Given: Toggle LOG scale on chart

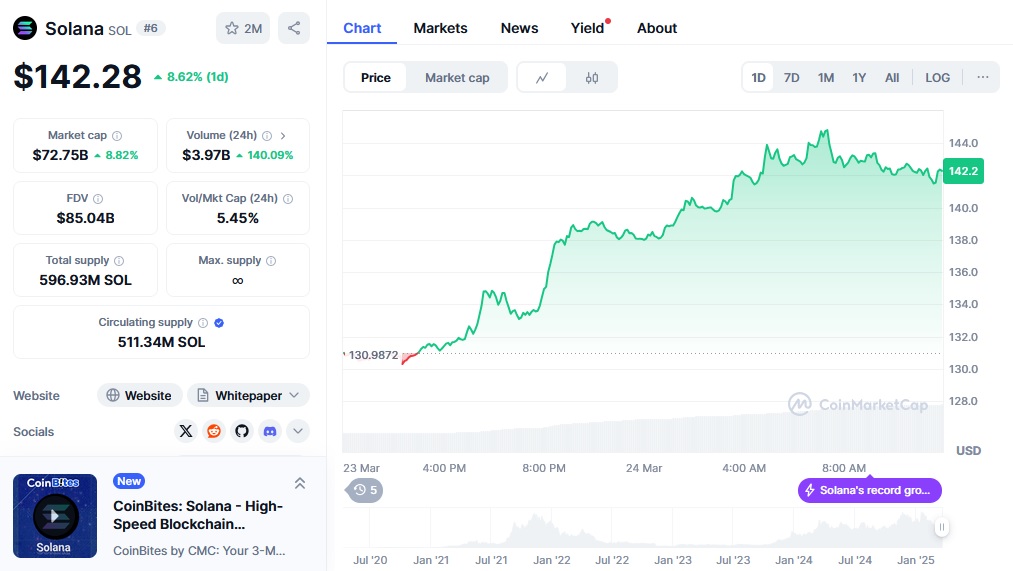Looking at the screenshot, I should coord(937,78).
